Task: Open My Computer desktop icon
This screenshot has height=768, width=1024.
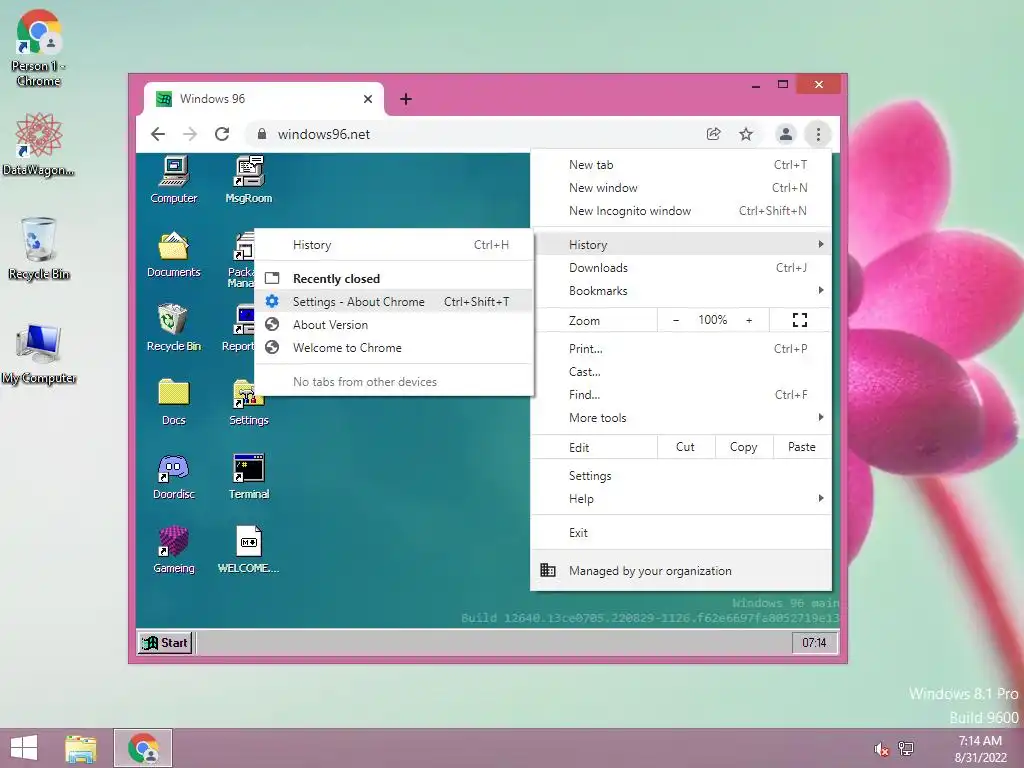Action: (x=39, y=353)
